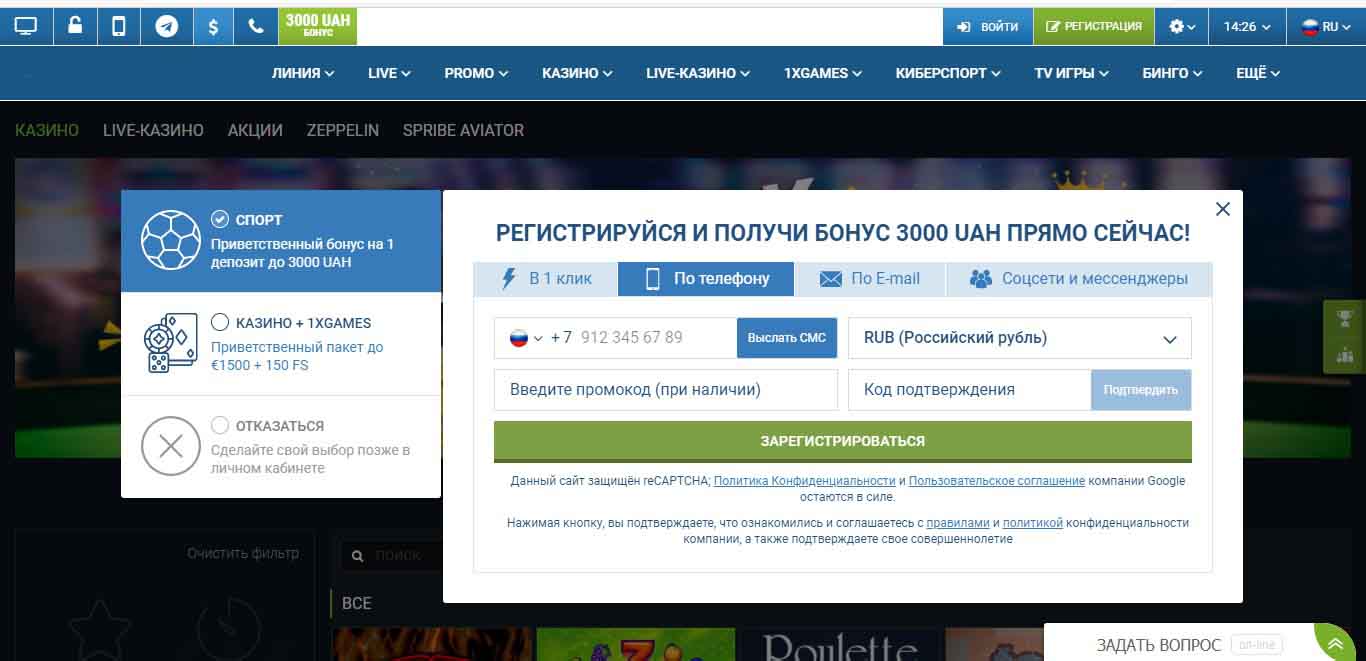This screenshot has width=1366, height=661.
Task: Open the settings gear dropdown
Action: coord(1182,27)
